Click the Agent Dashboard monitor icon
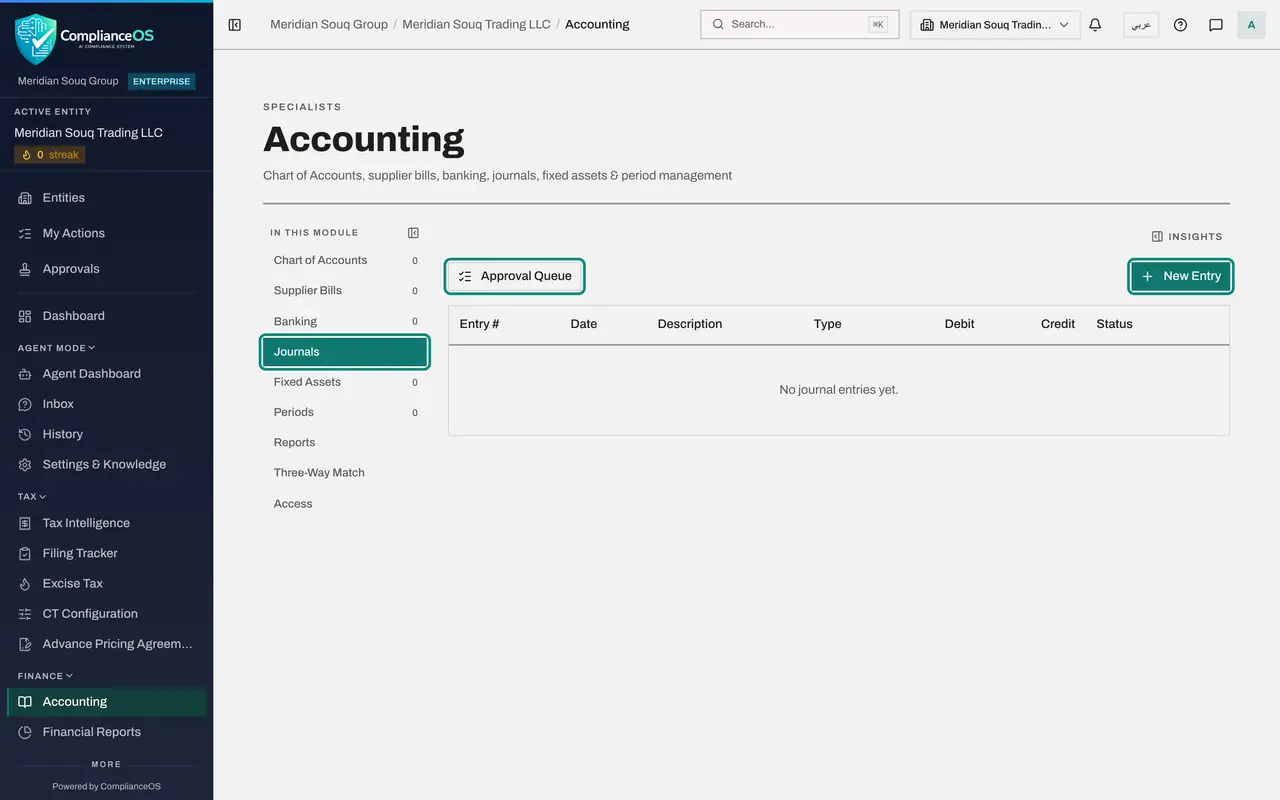Viewport: 1280px width, 800px height. click(x=25, y=374)
